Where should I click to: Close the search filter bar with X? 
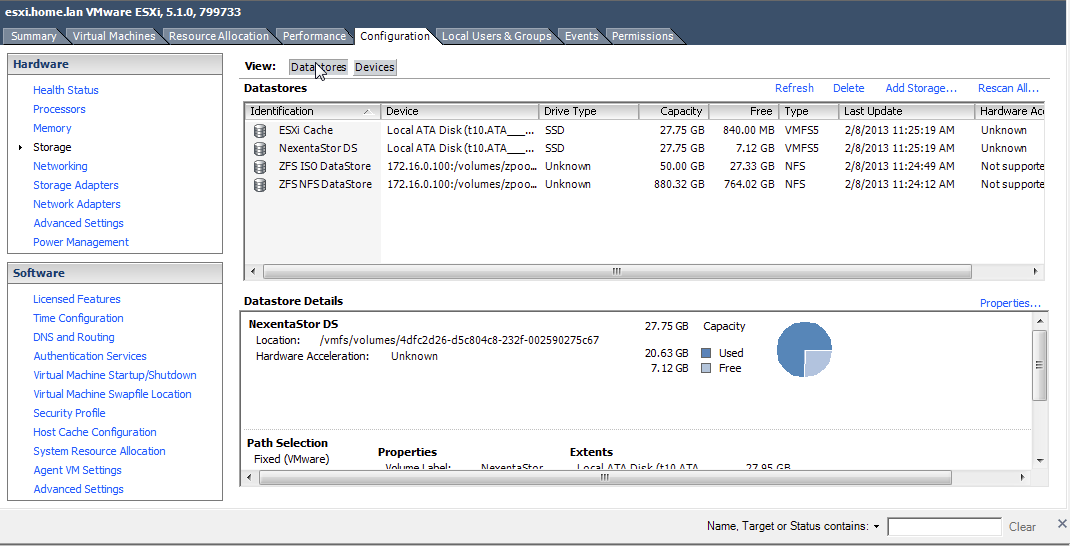click(1061, 525)
